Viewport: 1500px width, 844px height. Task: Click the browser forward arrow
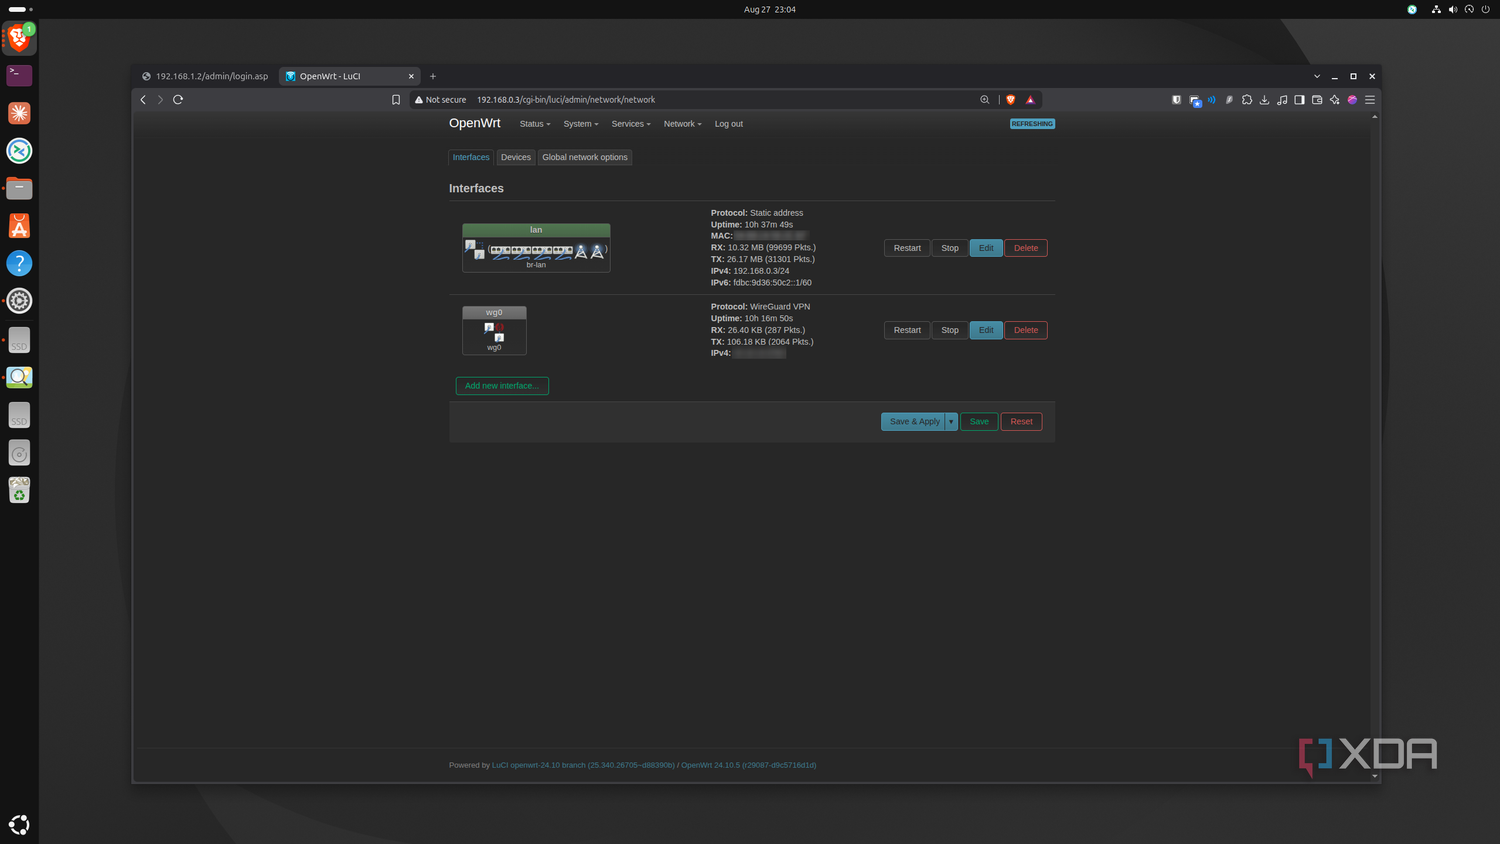pos(160,100)
